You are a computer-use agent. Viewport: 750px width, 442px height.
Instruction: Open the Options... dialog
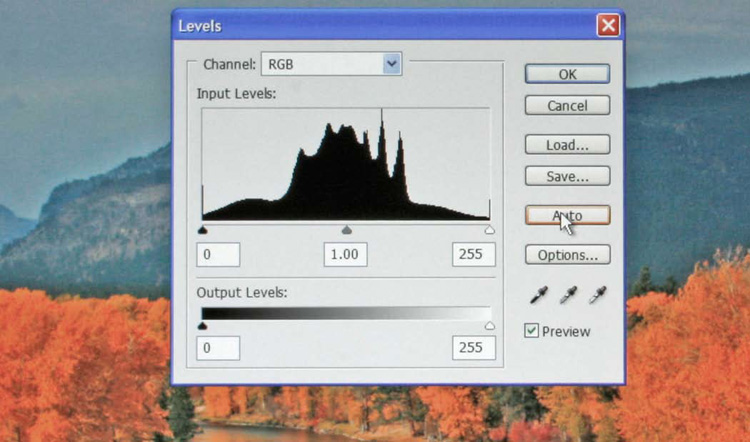pos(567,255)
